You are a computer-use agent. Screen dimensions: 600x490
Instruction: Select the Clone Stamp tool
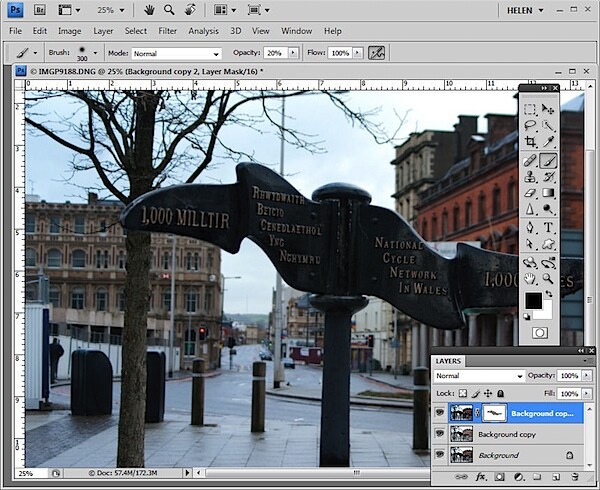pyautogui.click(x=530, y=177)
